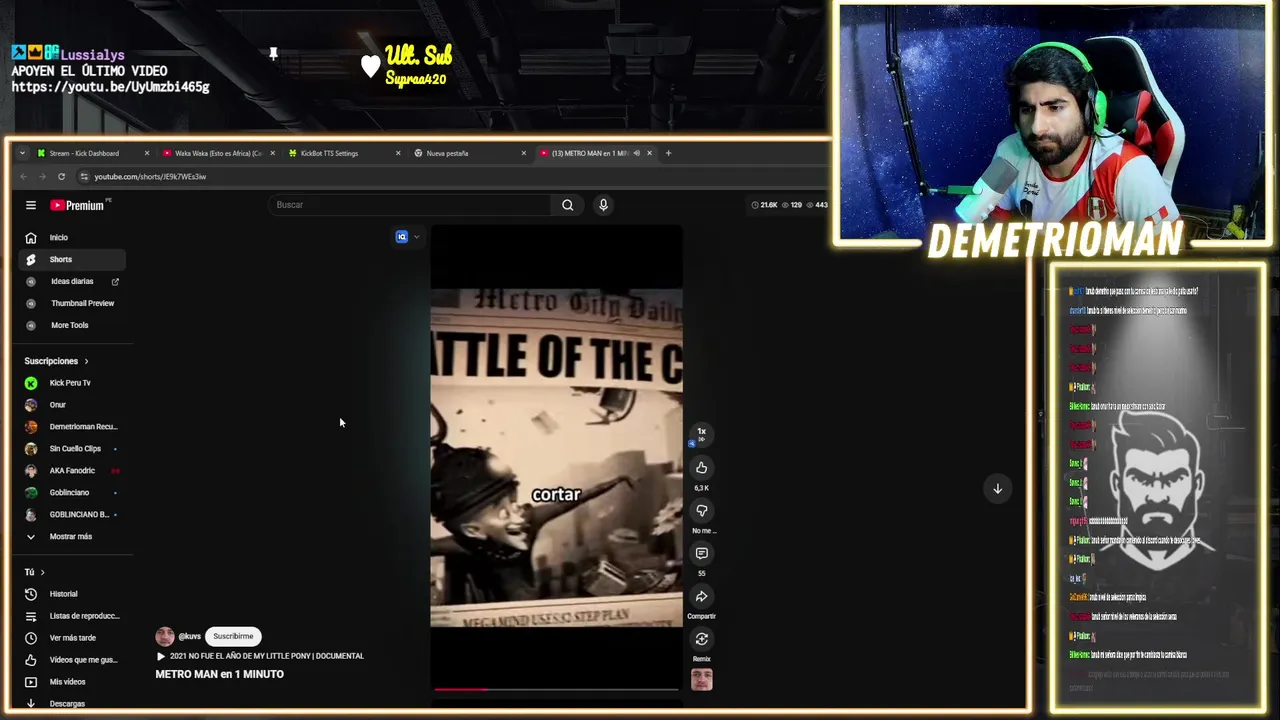This screenshot has width=1280, height=720.
Task: Open More Tools in sidebar
Action: [72, 325]
